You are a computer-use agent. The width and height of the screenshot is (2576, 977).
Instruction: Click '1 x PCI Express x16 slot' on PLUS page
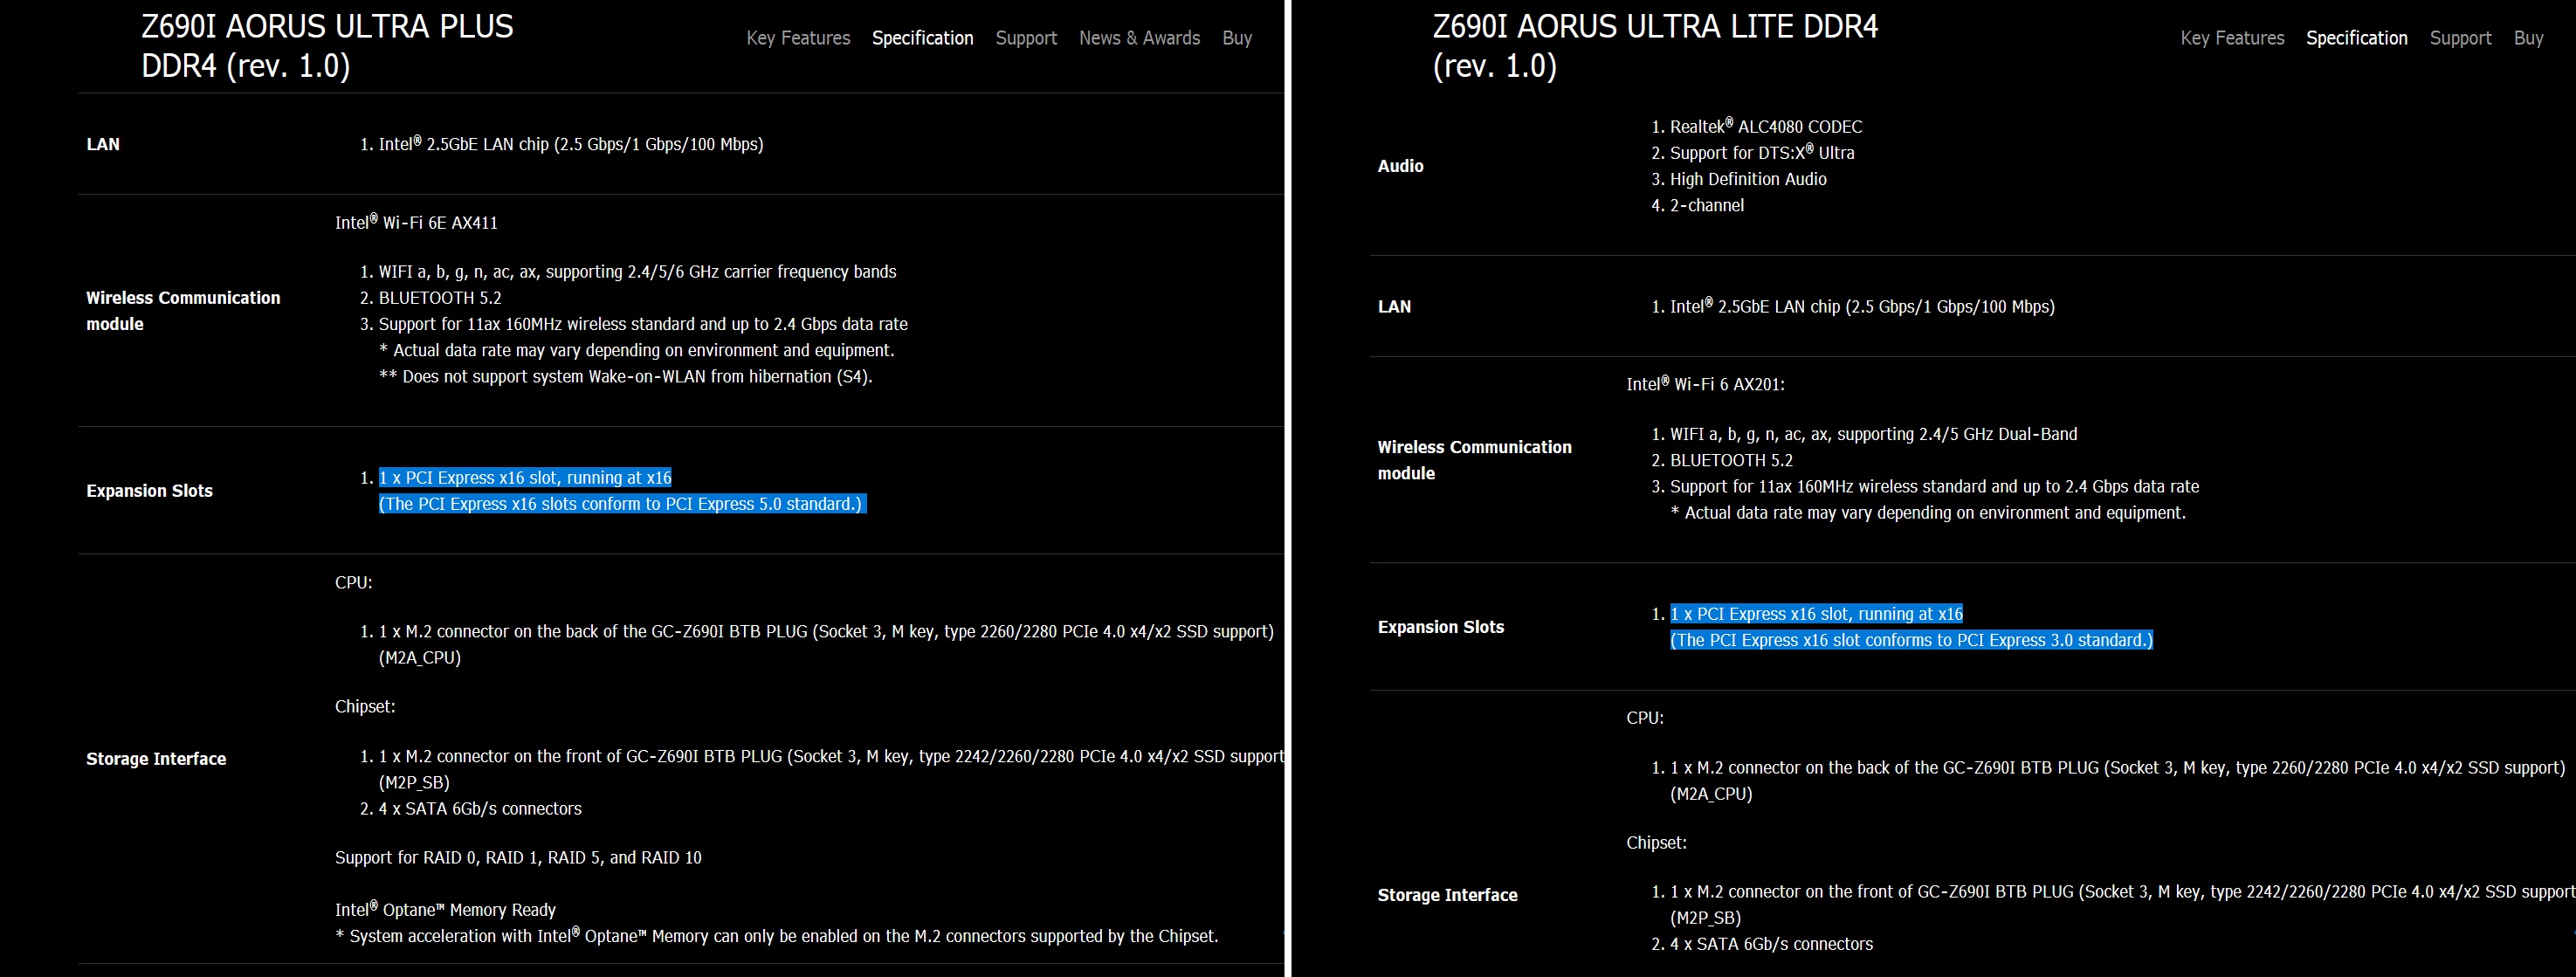pyautogui.click(x=525, y=478)
